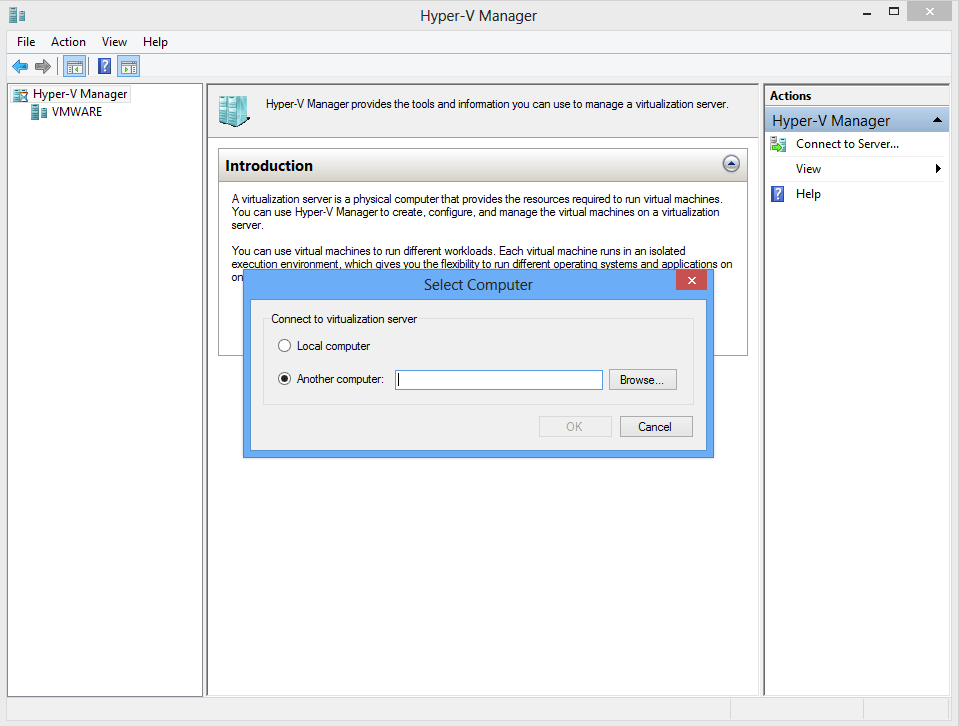Toggle the Show/Hide Console Tree toolbar icon
Screen dimensions: 959x726
click(75, 67)
